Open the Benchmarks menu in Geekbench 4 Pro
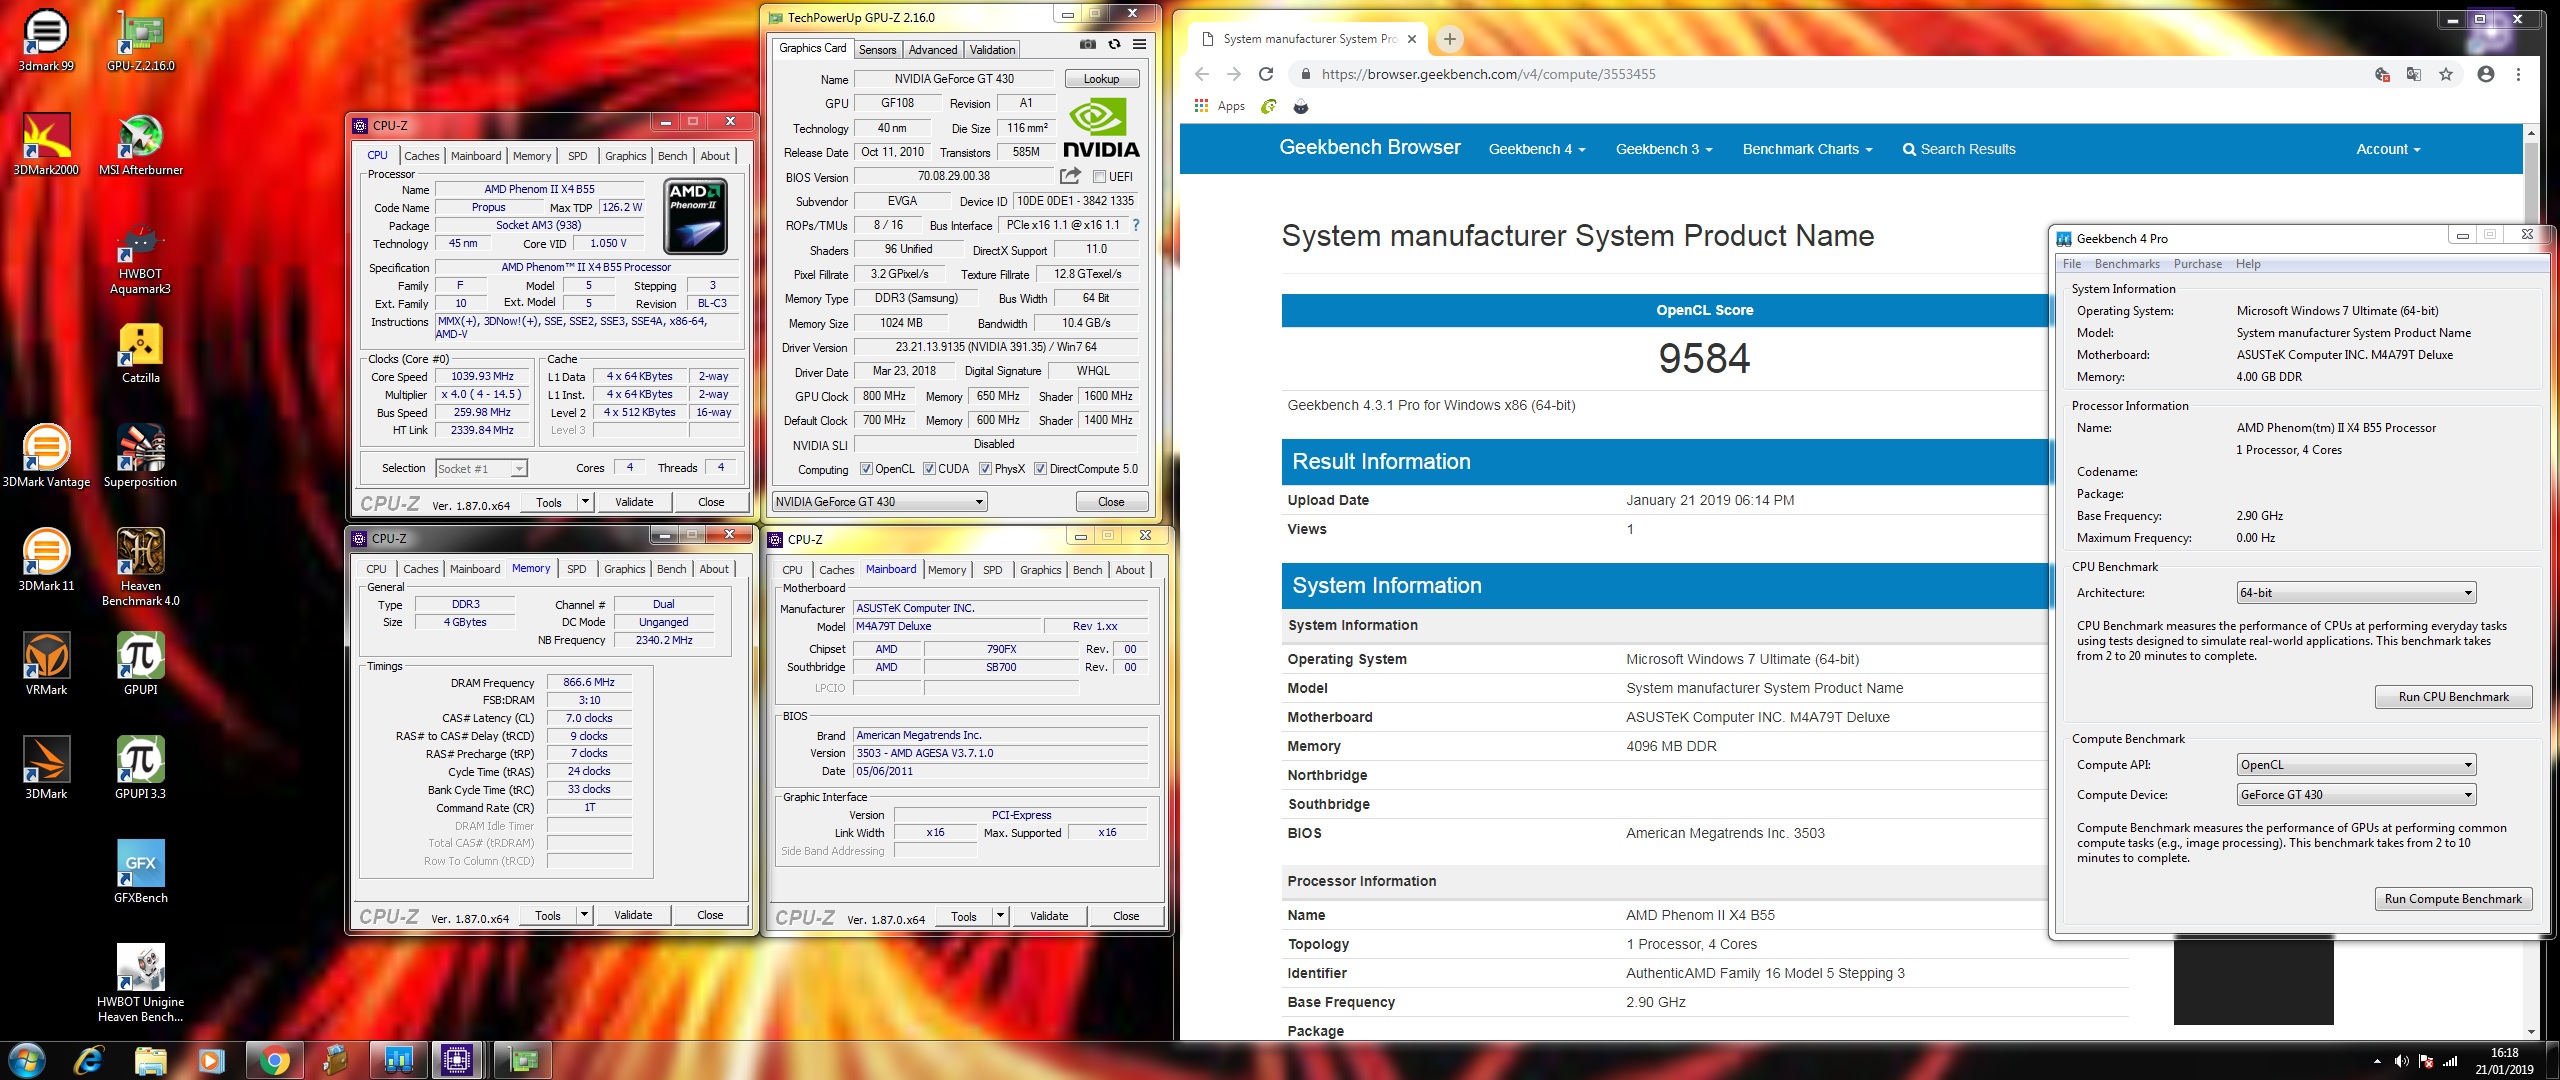 [2127, 264]
